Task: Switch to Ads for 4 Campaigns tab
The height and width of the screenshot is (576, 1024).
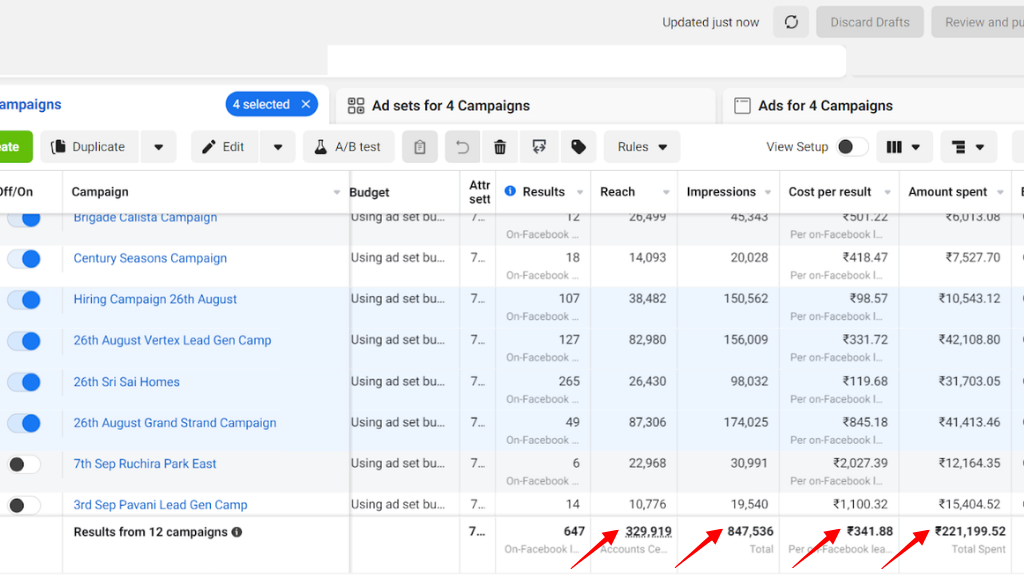Action: point(873,106)
